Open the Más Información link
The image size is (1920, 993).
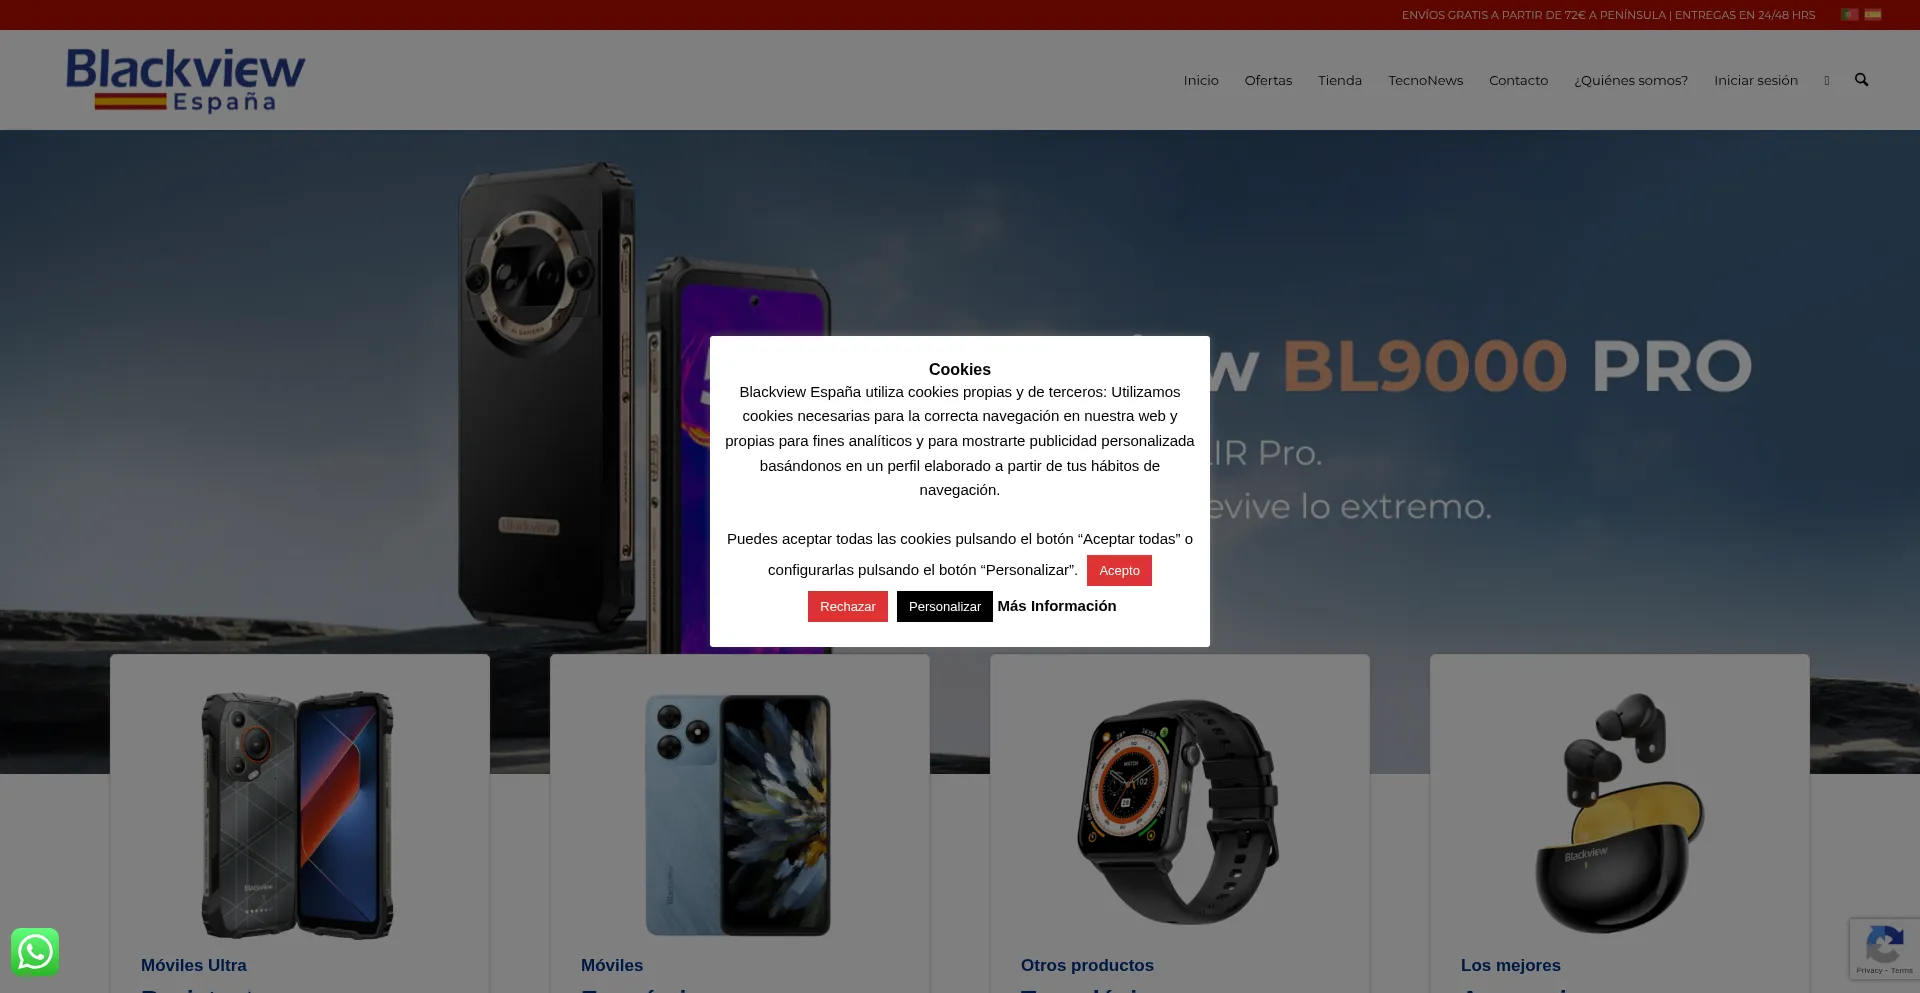(1057, 606)
